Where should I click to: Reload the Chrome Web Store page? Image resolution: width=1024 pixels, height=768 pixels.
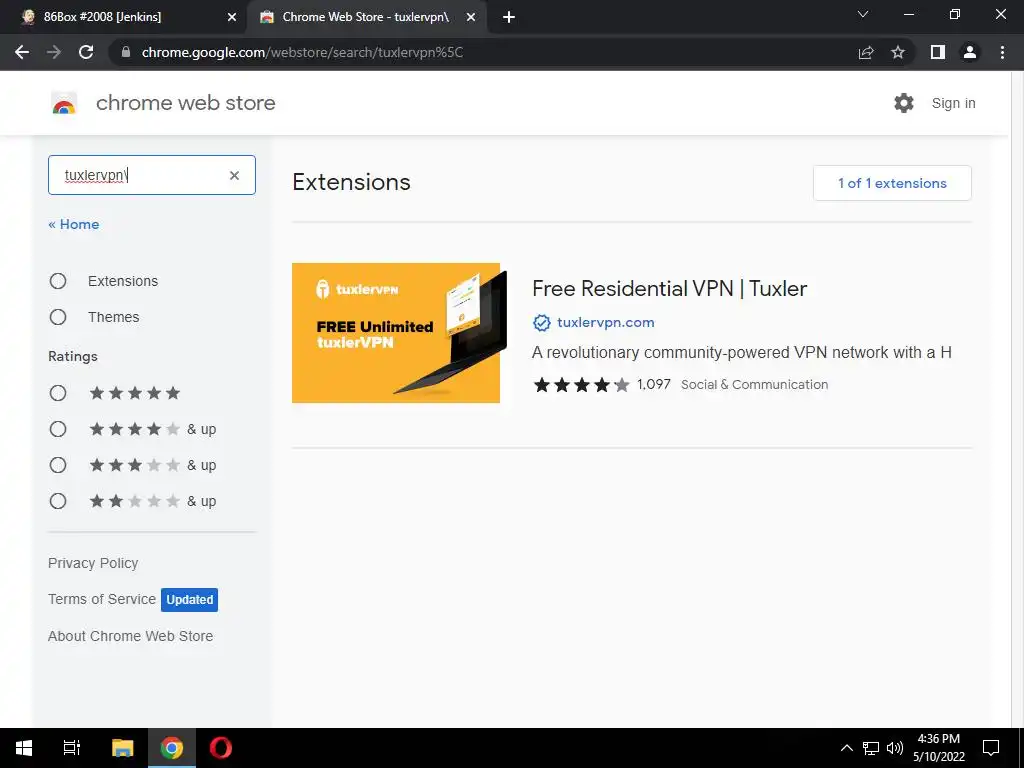coord(86,52)
